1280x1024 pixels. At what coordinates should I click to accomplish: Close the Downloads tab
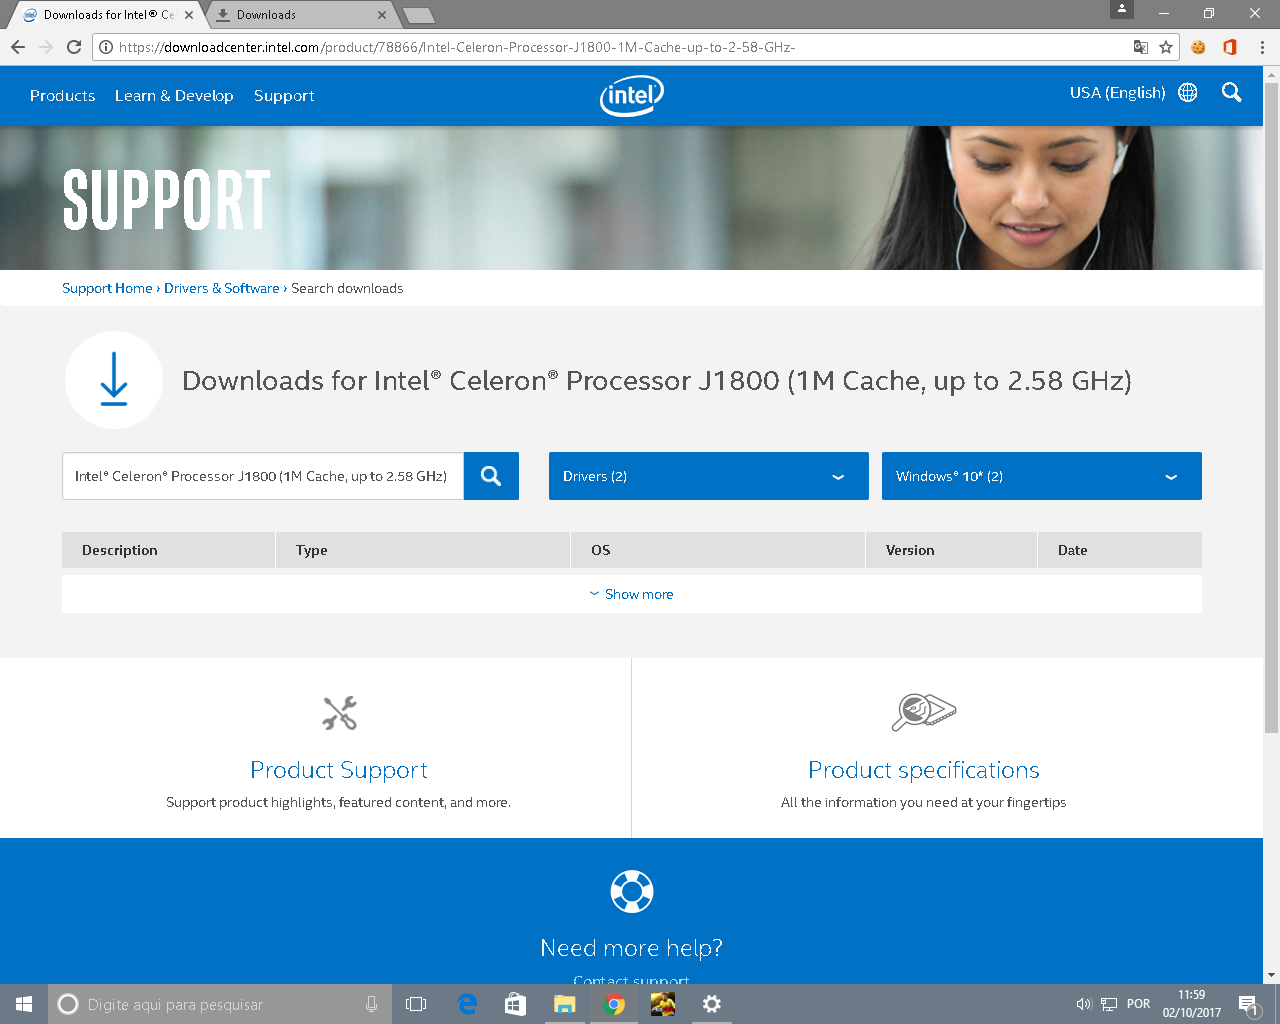pos(382,15)
